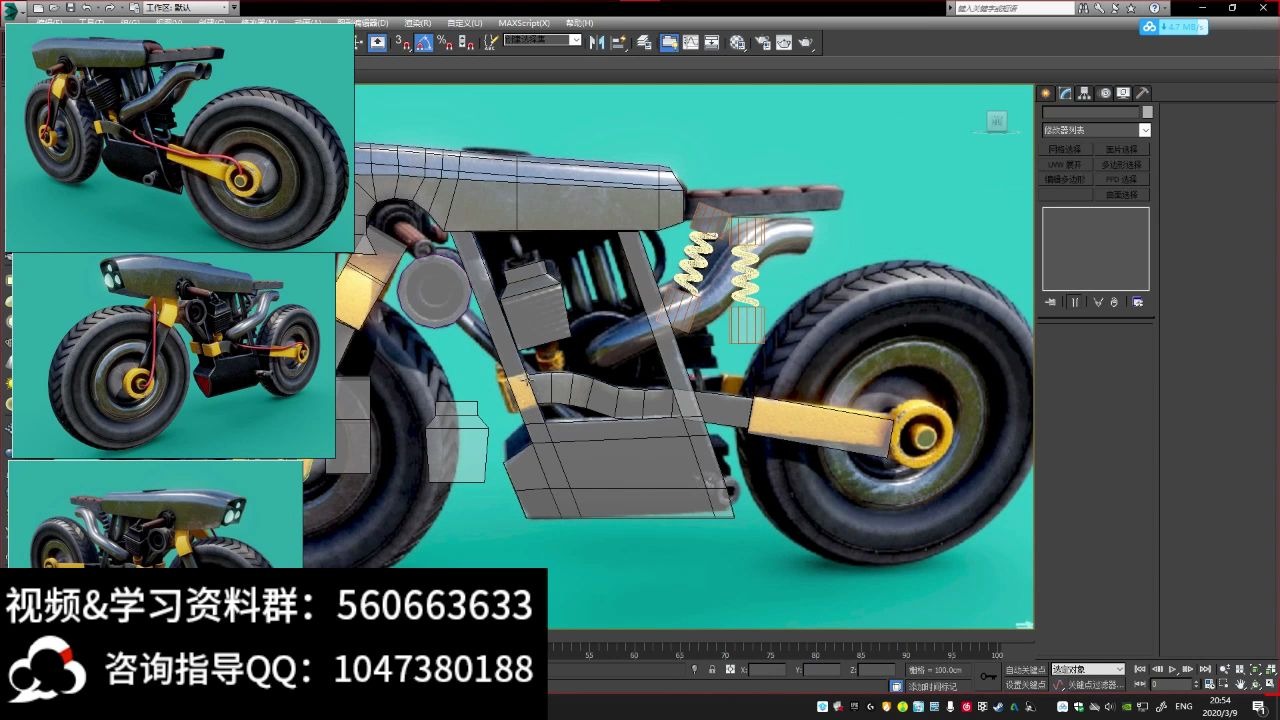Open the Layer Manager toolbar icon

tap(642, 42)
